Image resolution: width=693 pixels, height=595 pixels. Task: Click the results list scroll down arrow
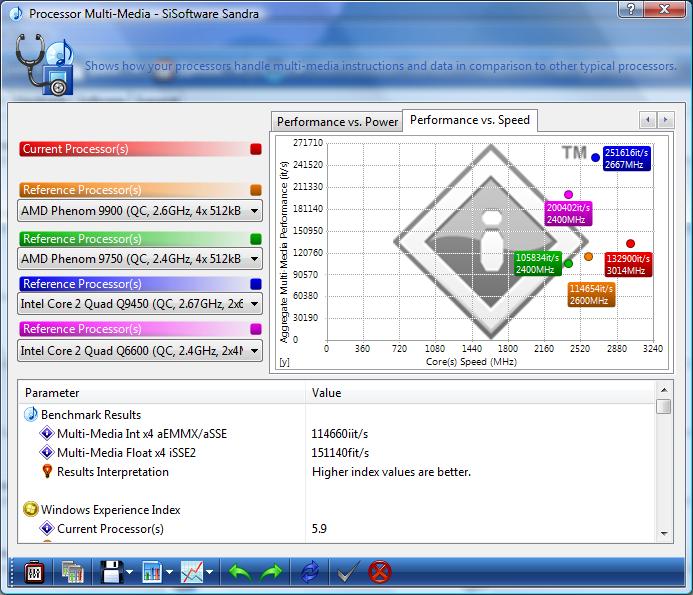click(x=664, y=534)
